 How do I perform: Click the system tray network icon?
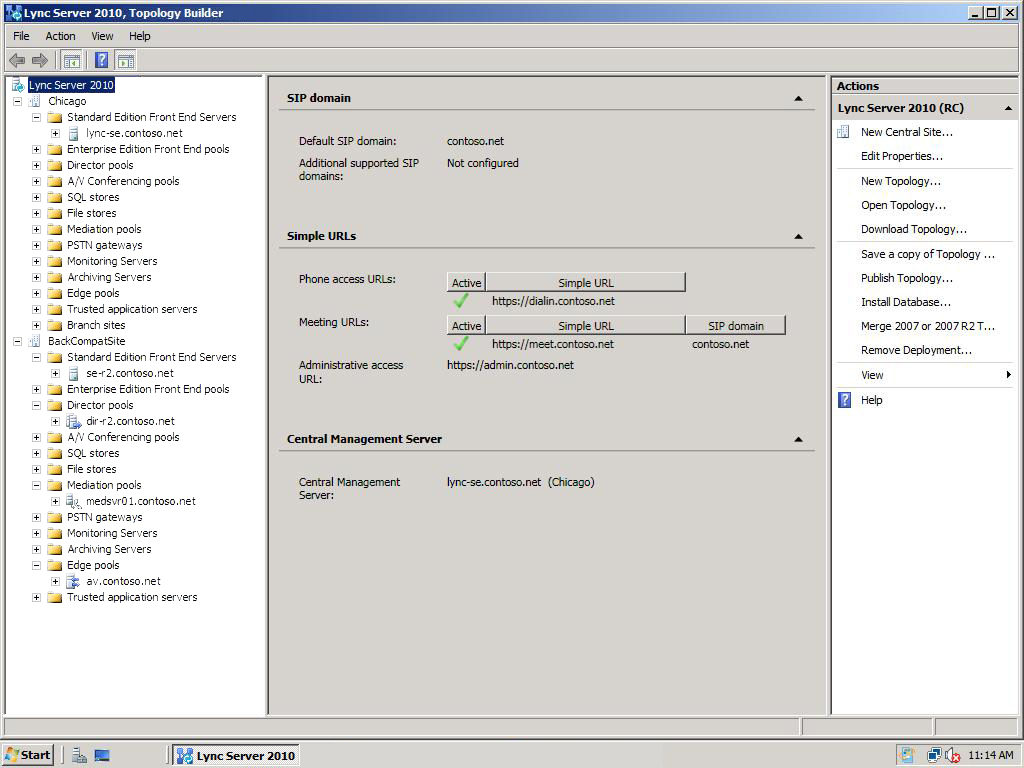point(935,756)
